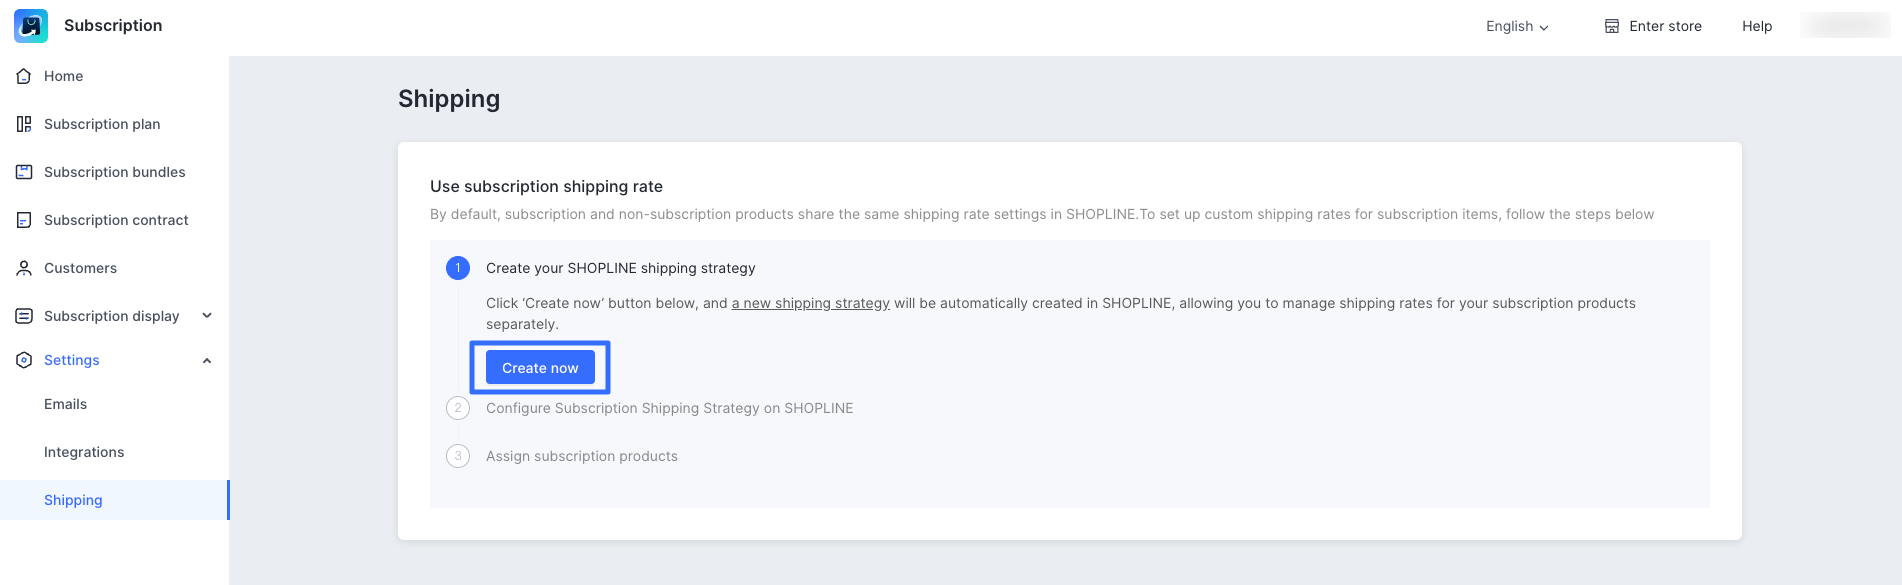Click the Subscription app logo icon

tap(31, 26)
